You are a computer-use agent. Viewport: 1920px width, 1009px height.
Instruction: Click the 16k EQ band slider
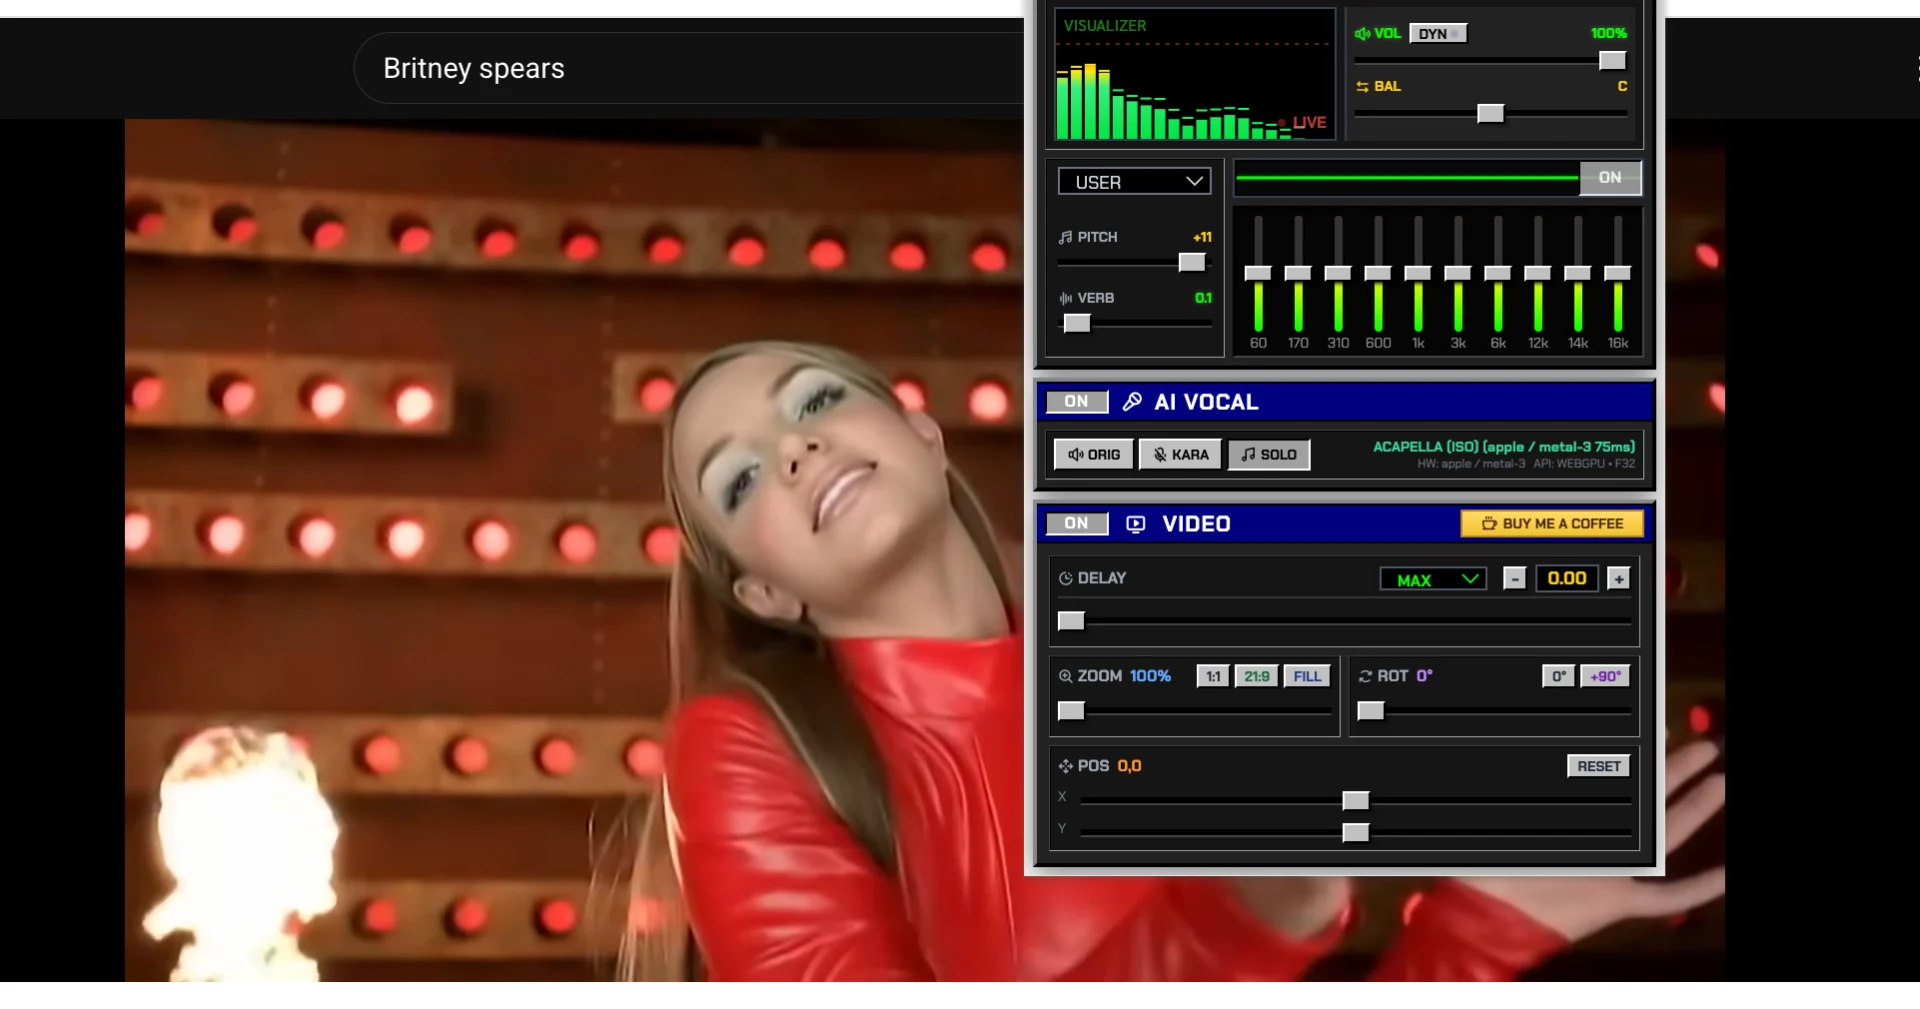click(1618, 274)
